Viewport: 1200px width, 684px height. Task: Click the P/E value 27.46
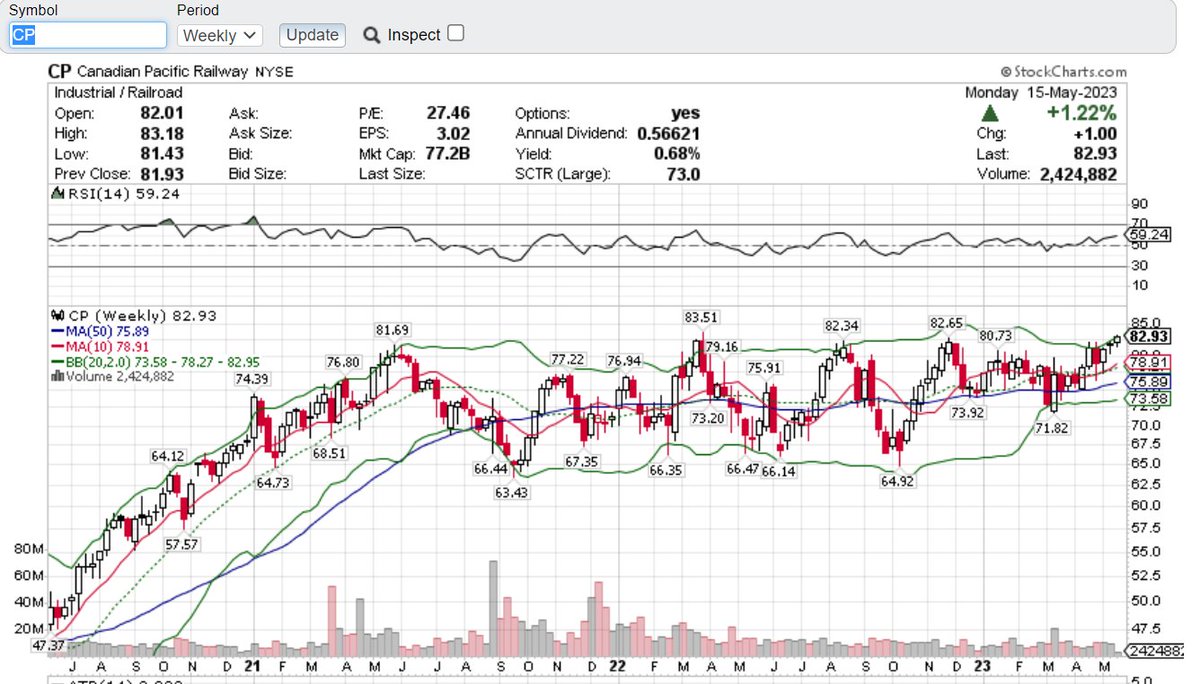pos(447,113)
